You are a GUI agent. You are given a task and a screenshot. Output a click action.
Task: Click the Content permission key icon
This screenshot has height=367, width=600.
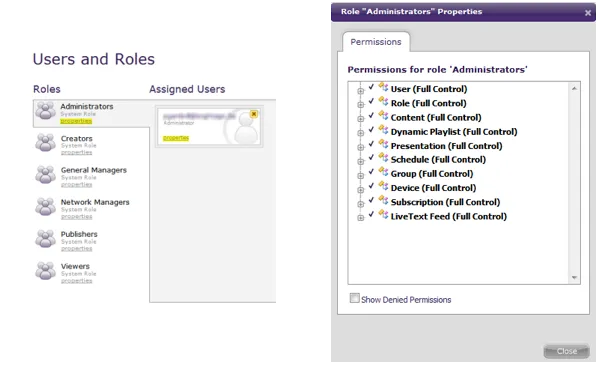pyautogui.click(x=383, y=116)
